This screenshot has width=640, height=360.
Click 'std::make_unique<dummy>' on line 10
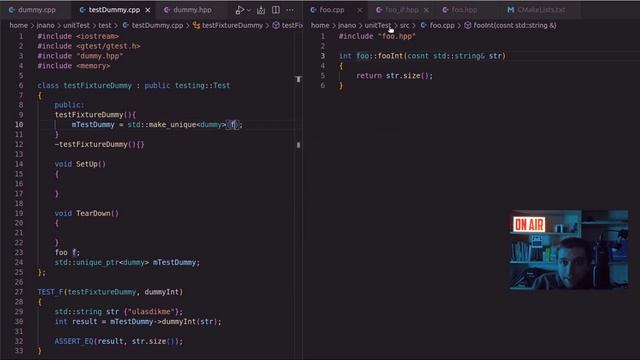[x=177, y=124]
